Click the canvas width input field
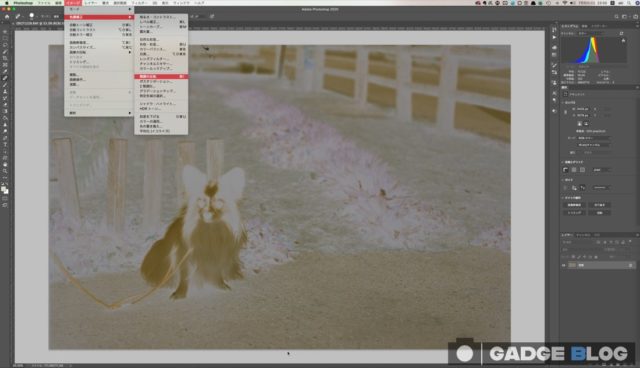This screenshot has width=640, height=368. click(584, 109)
